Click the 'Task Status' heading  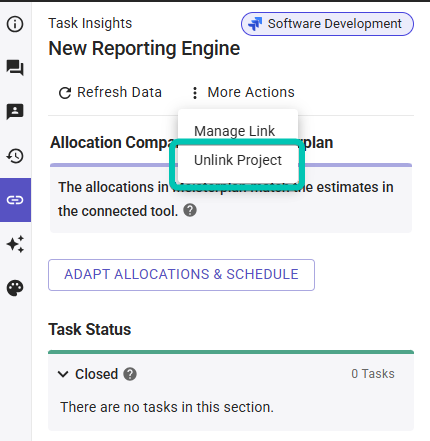coord(90,330)
